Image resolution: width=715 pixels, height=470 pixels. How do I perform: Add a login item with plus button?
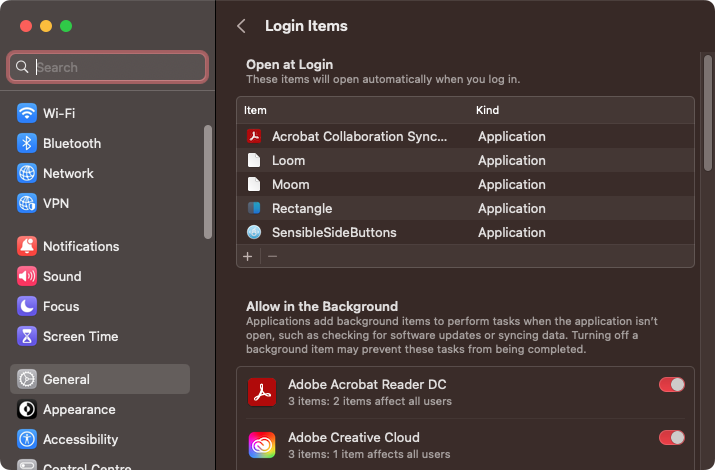248,257
